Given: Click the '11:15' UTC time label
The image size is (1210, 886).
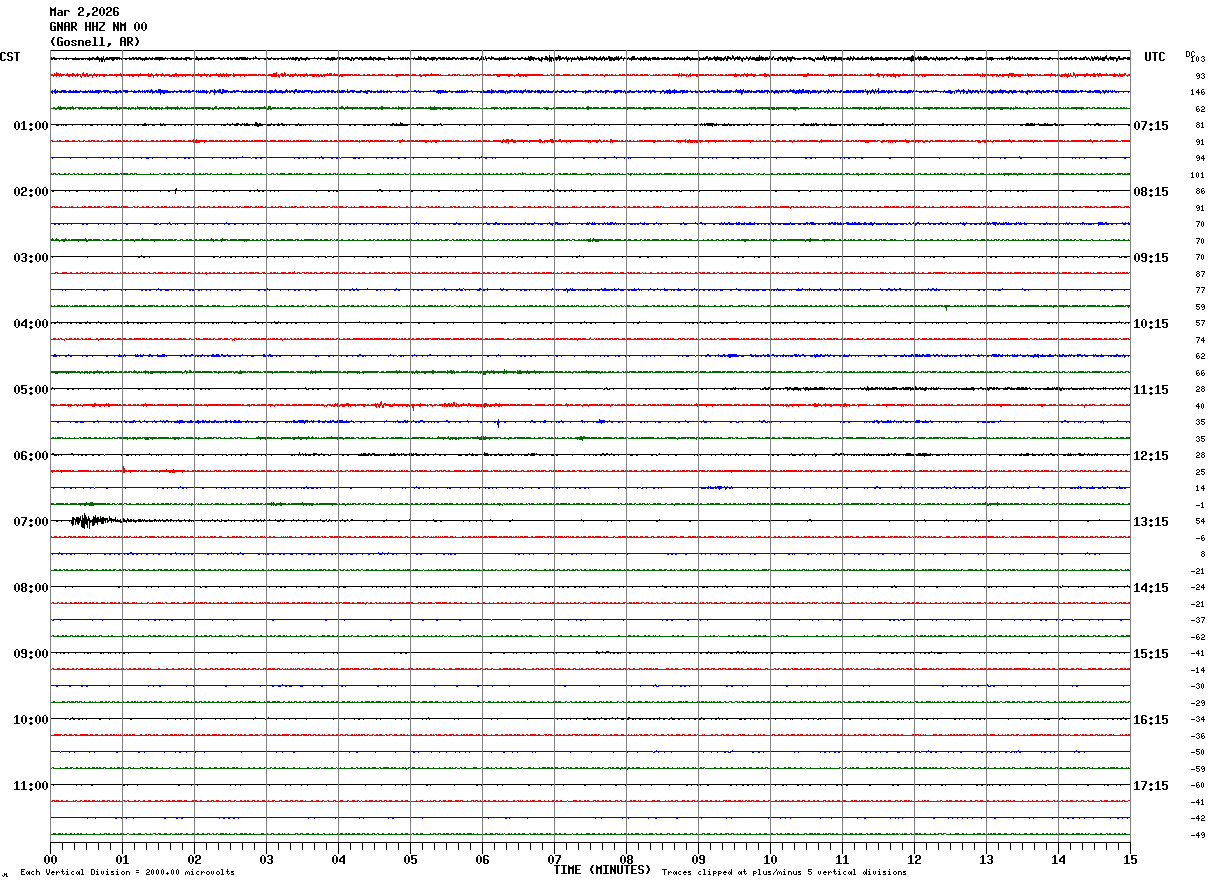Looking at the screenshot, I should tap(1150, 390).
